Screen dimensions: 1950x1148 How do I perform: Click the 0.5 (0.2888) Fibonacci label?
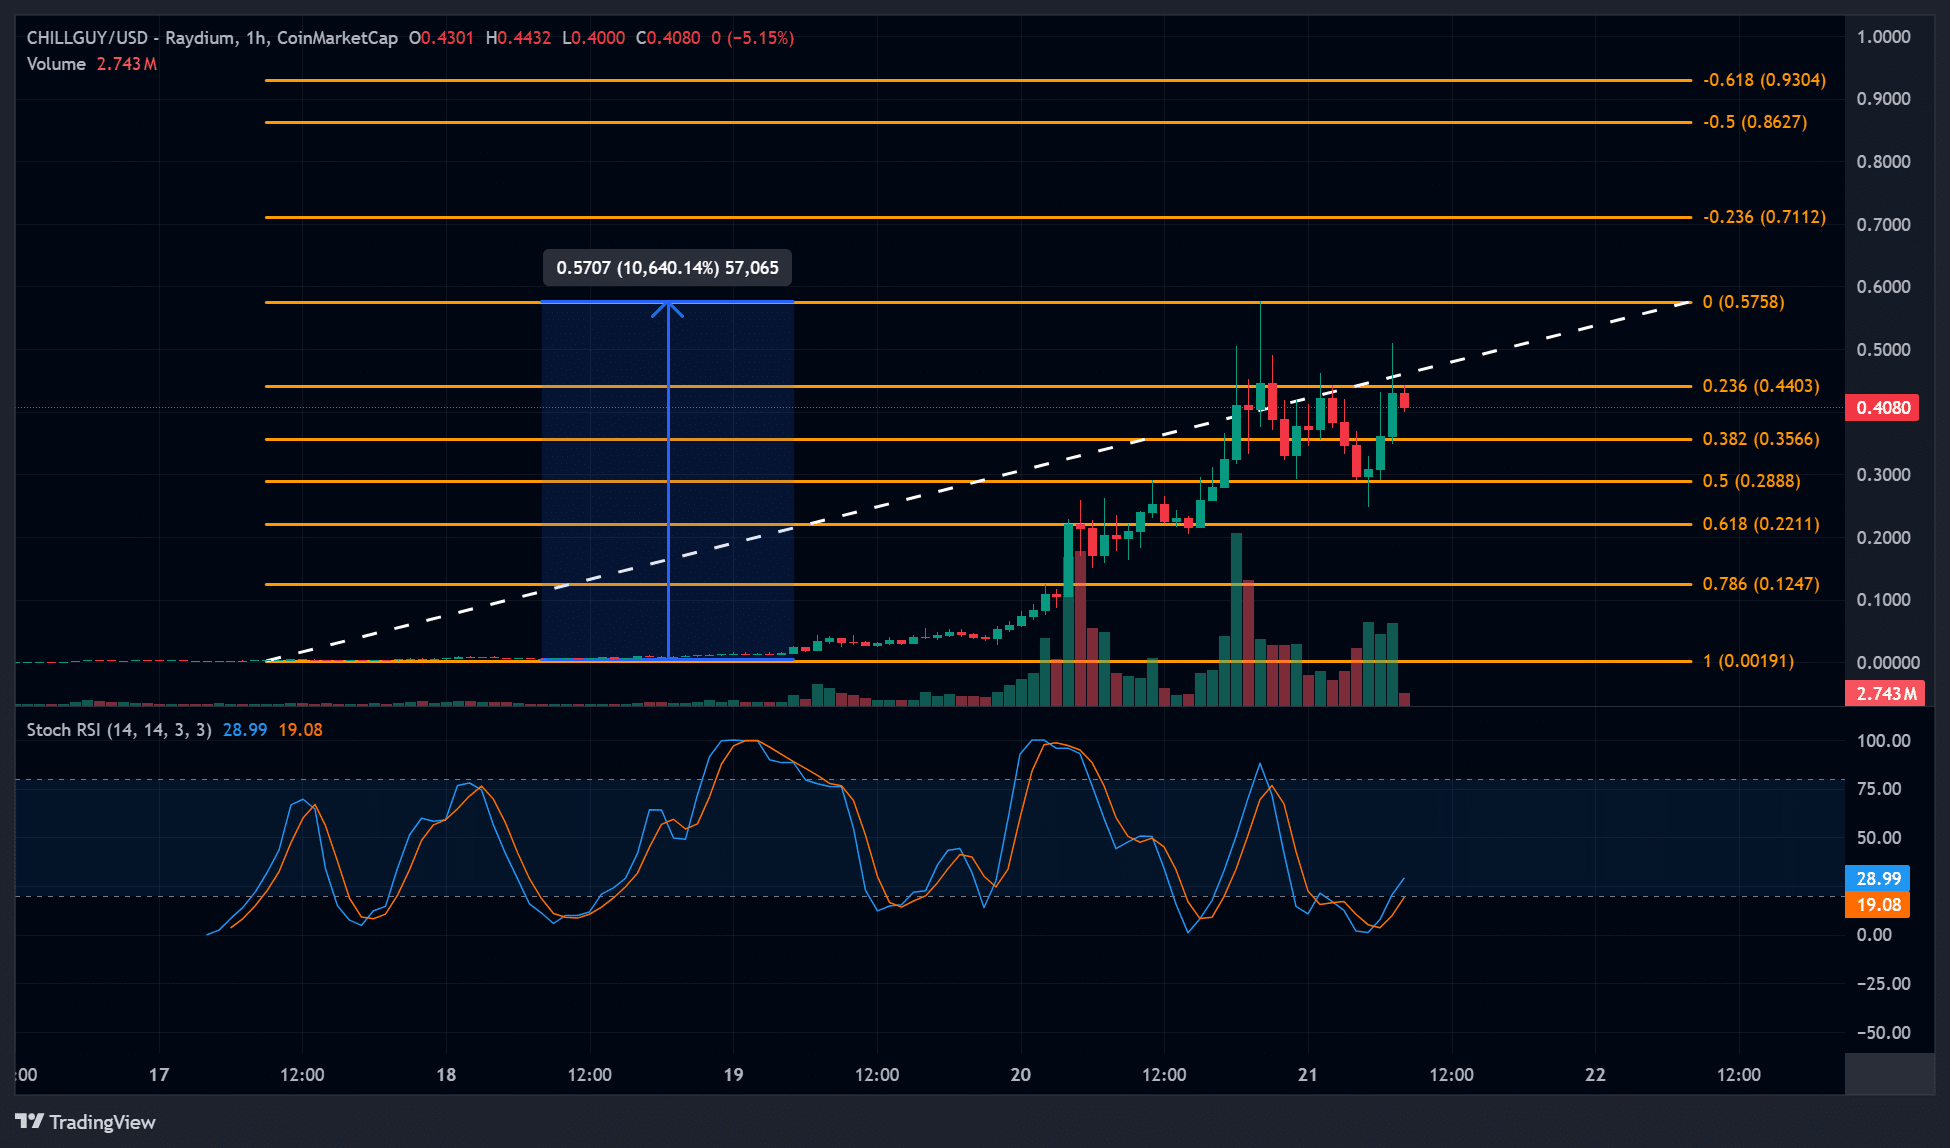click(1752, 481)
